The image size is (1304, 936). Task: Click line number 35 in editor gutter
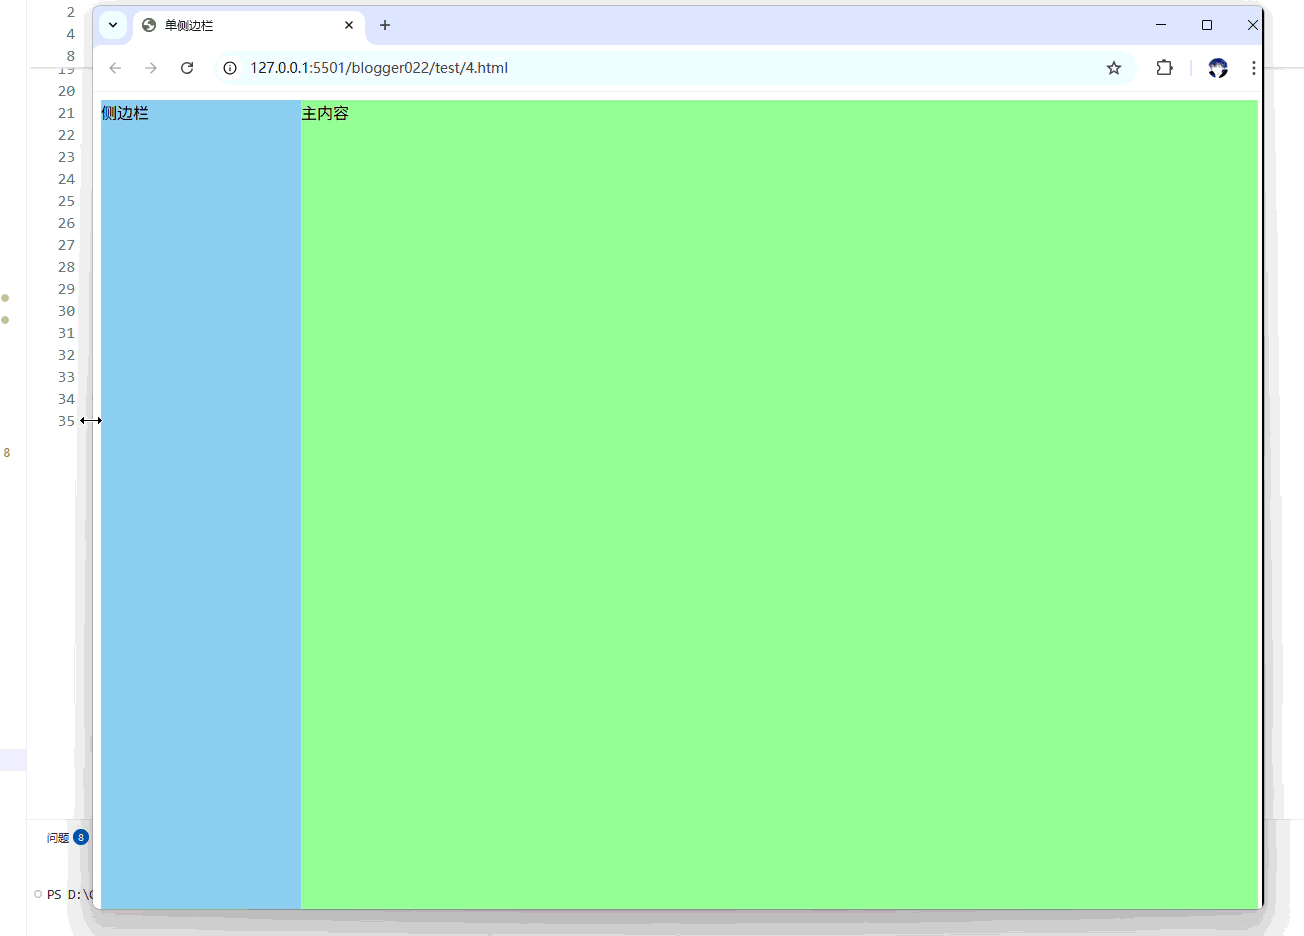(x=66, y=421)
